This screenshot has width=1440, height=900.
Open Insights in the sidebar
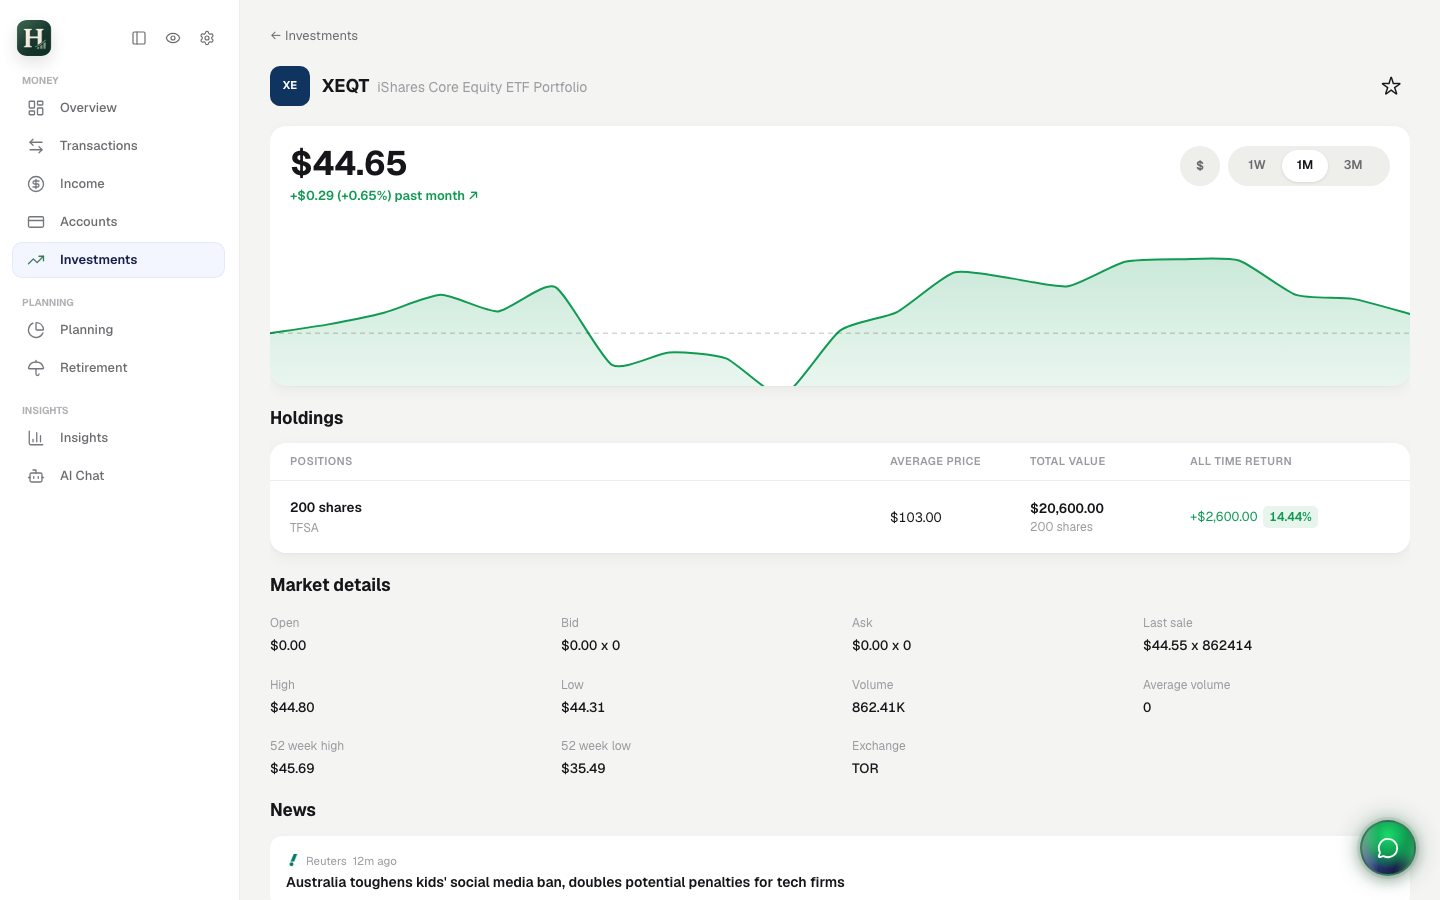[118, 438]
